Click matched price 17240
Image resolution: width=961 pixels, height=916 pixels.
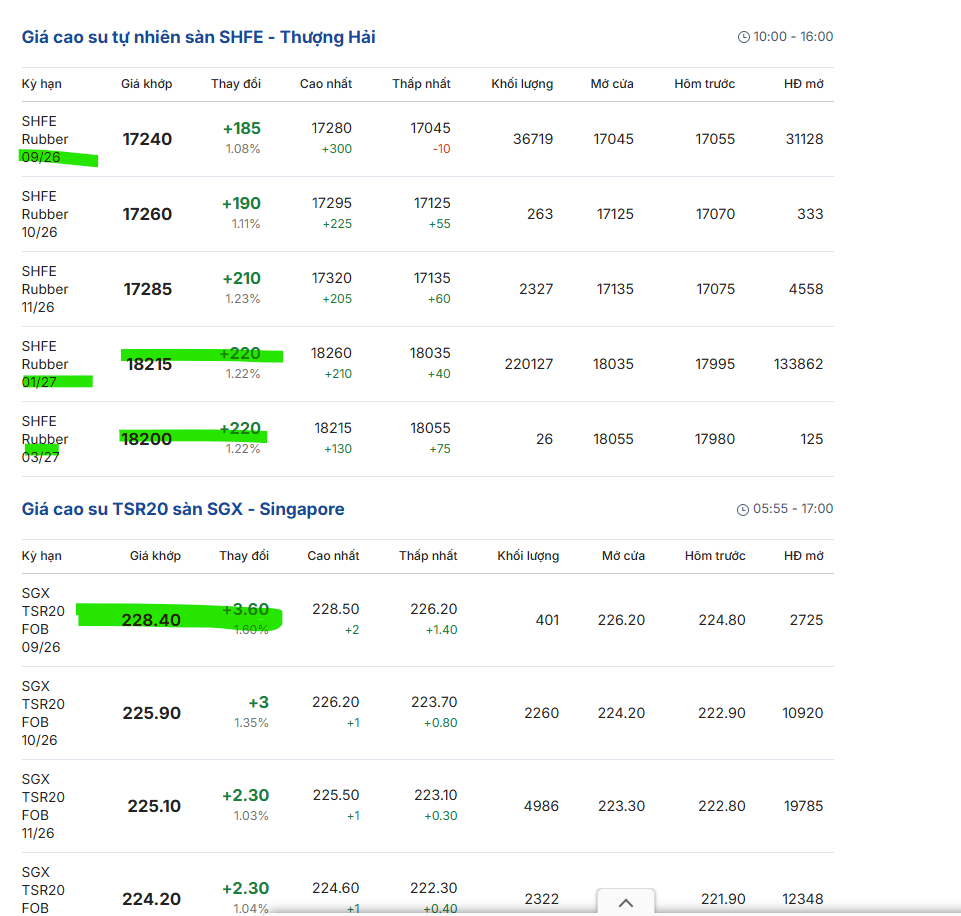point(147,139)
